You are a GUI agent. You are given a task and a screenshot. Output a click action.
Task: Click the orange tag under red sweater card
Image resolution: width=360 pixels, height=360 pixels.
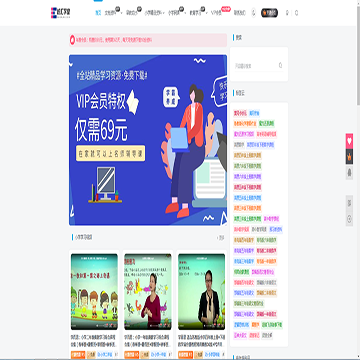pyautogui.click(x=131, y=355)
